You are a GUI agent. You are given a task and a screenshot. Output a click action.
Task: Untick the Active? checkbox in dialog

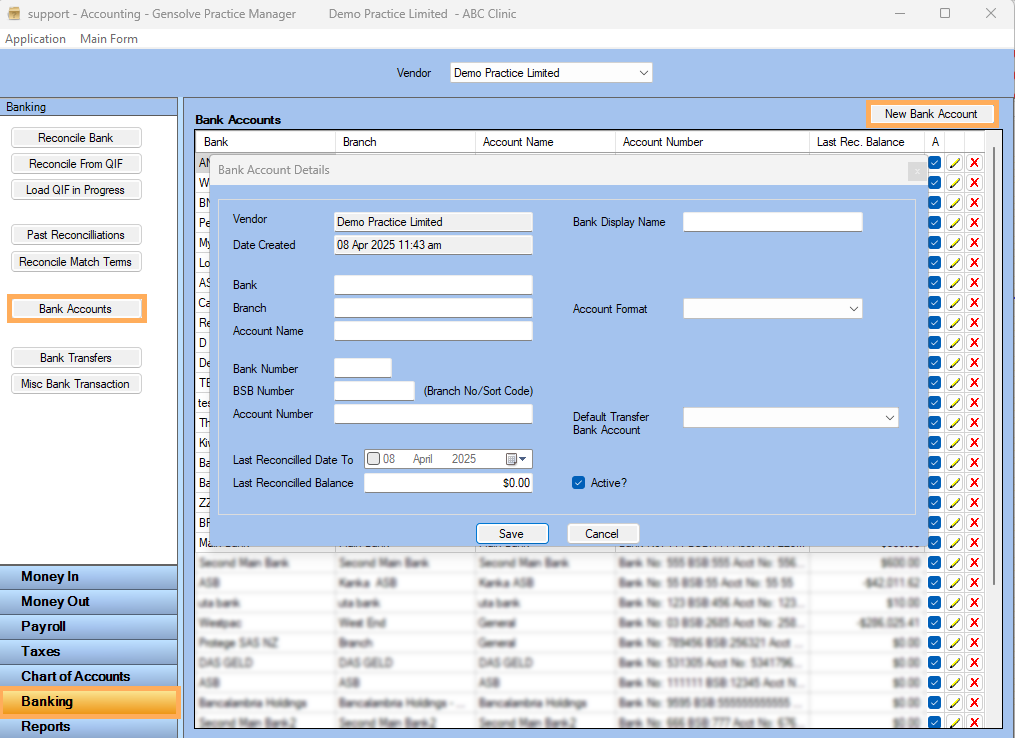pyautogui.click(x=579, y=483)
